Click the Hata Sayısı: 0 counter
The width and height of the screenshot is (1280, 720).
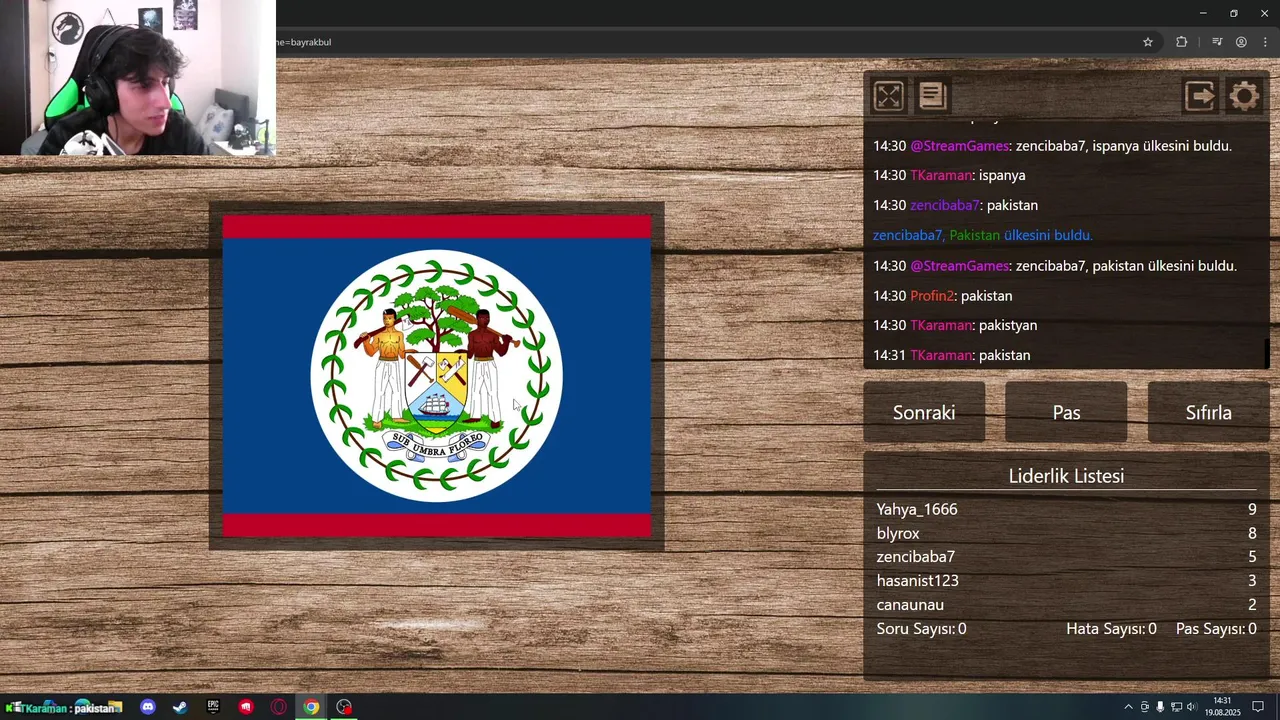pos(1111,629)
